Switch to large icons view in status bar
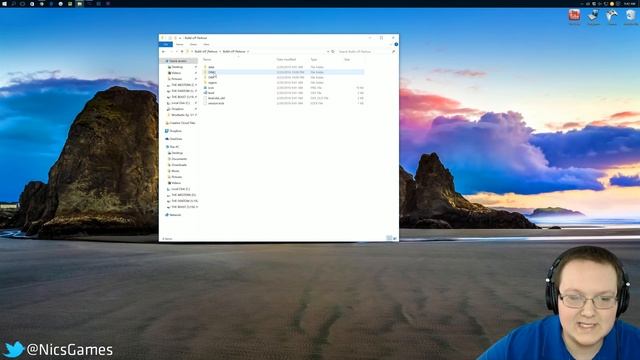 pos(395,238)
